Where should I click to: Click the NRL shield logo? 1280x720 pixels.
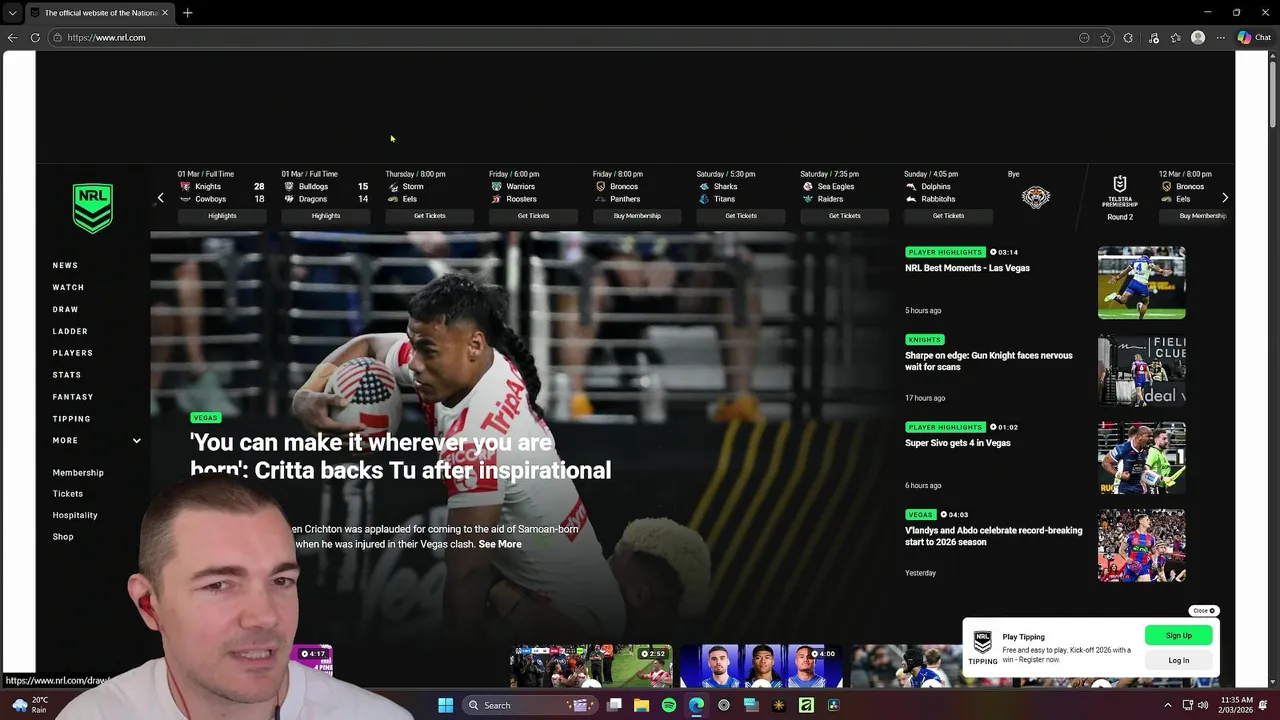click(93, 208)
